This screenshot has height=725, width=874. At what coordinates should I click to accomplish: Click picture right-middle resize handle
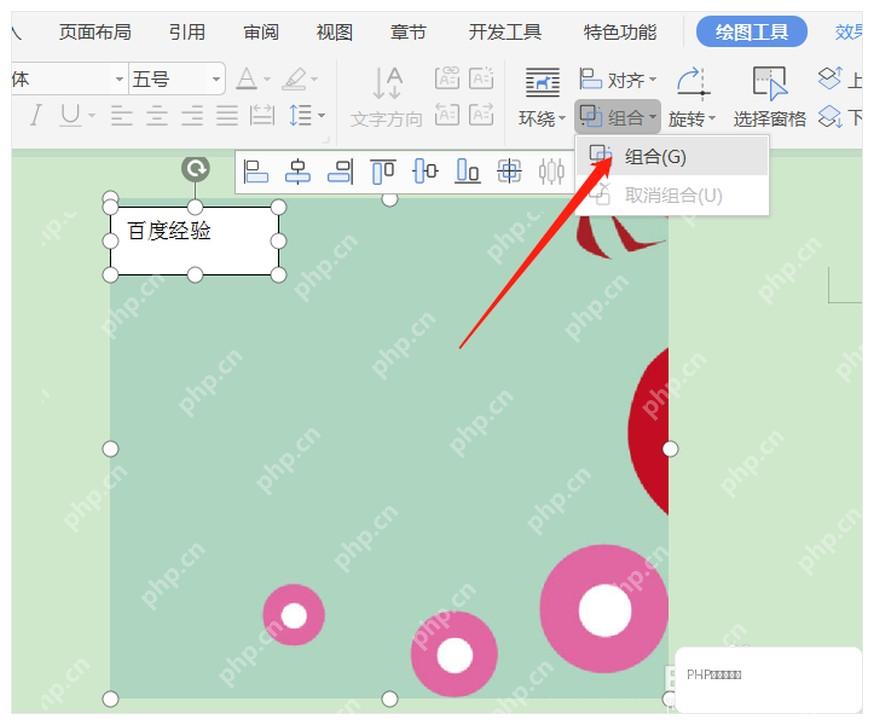(670, 449)
